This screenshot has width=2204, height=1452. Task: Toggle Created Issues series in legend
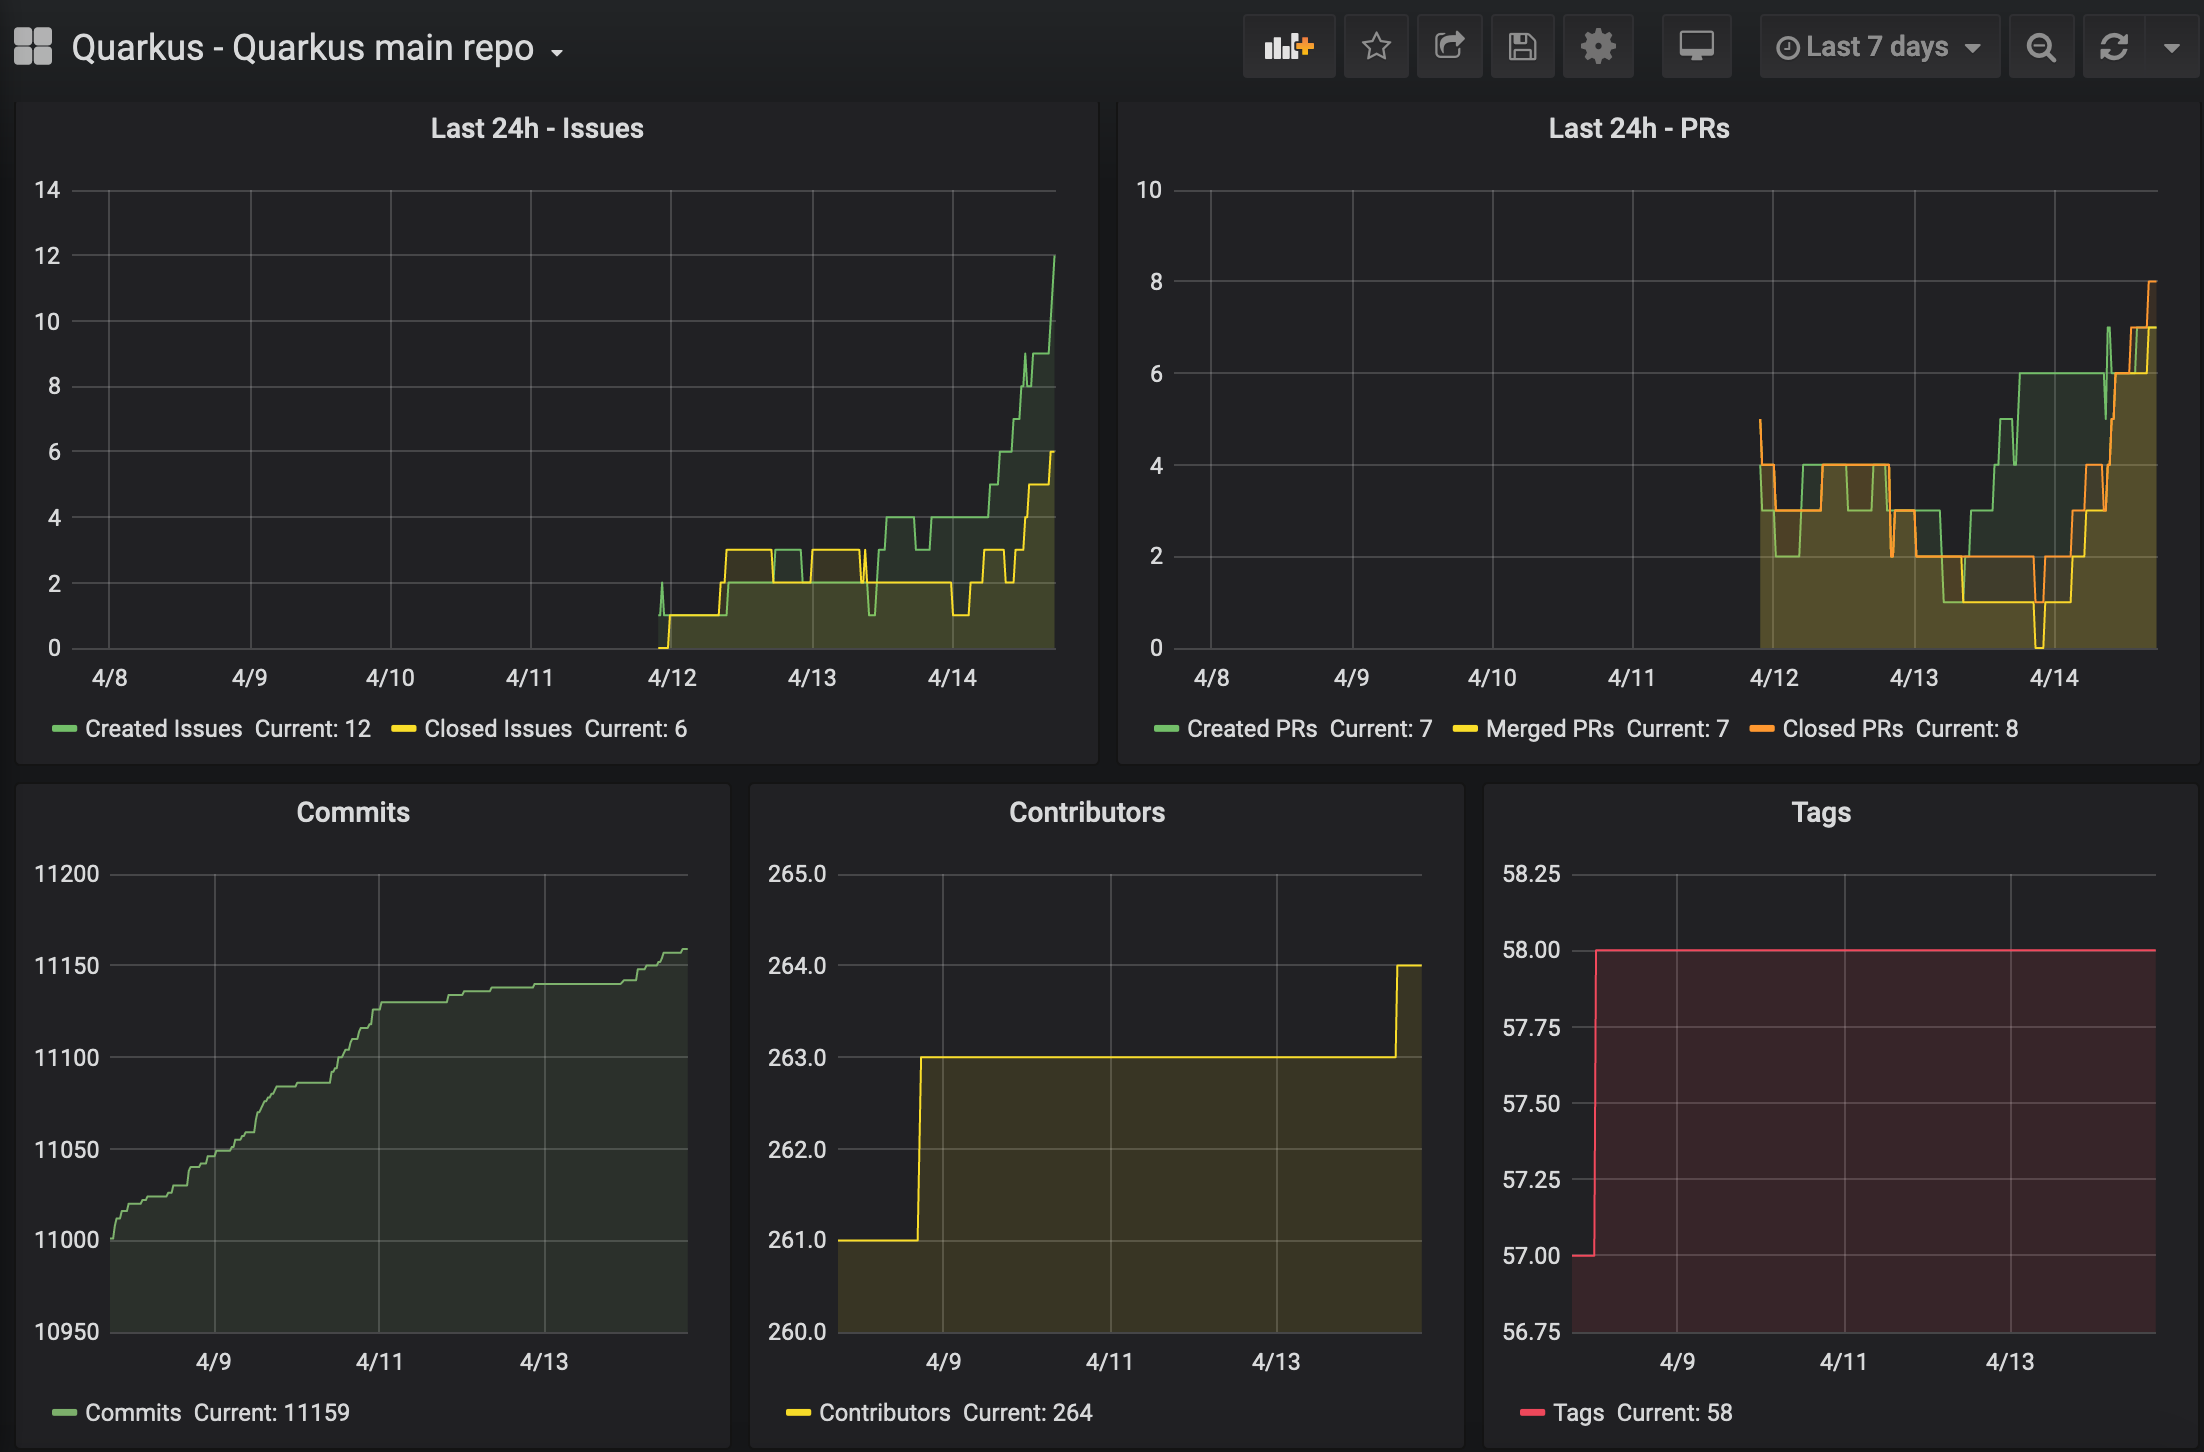[163, 729]
